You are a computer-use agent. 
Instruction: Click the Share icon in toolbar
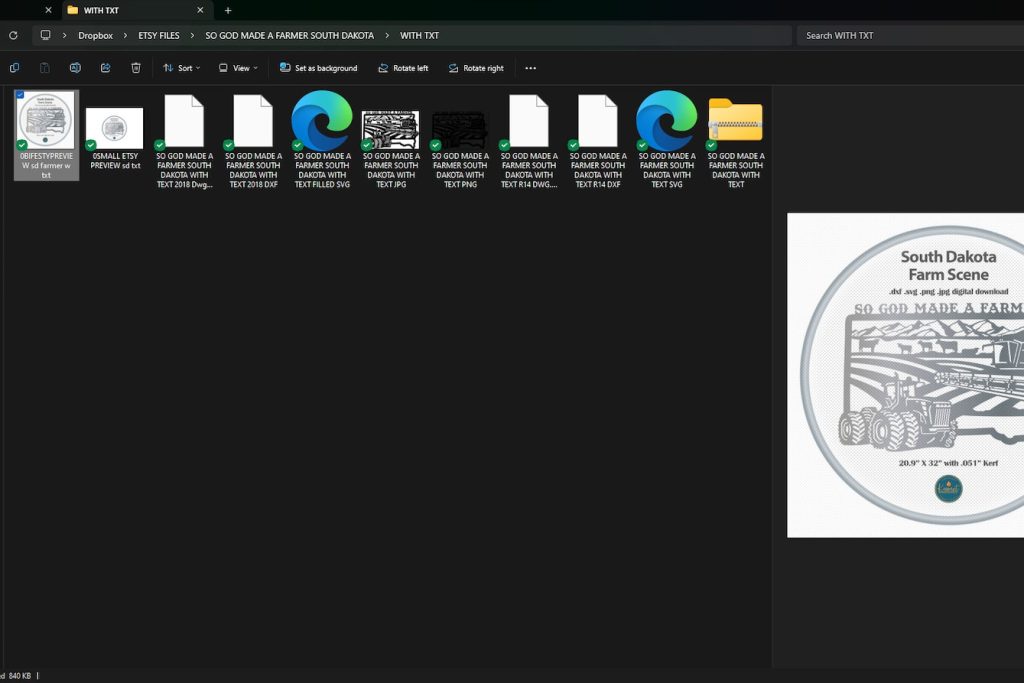pyautogui.click(x=105, y=68)
